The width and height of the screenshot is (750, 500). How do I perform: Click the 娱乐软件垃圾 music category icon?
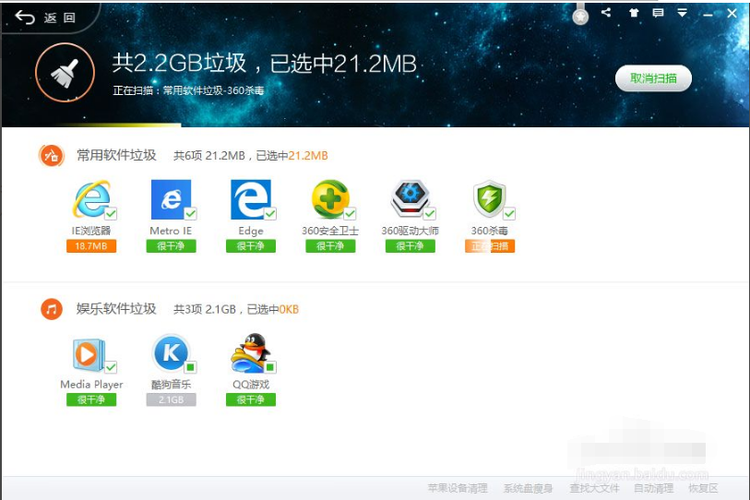click(52, 309)
